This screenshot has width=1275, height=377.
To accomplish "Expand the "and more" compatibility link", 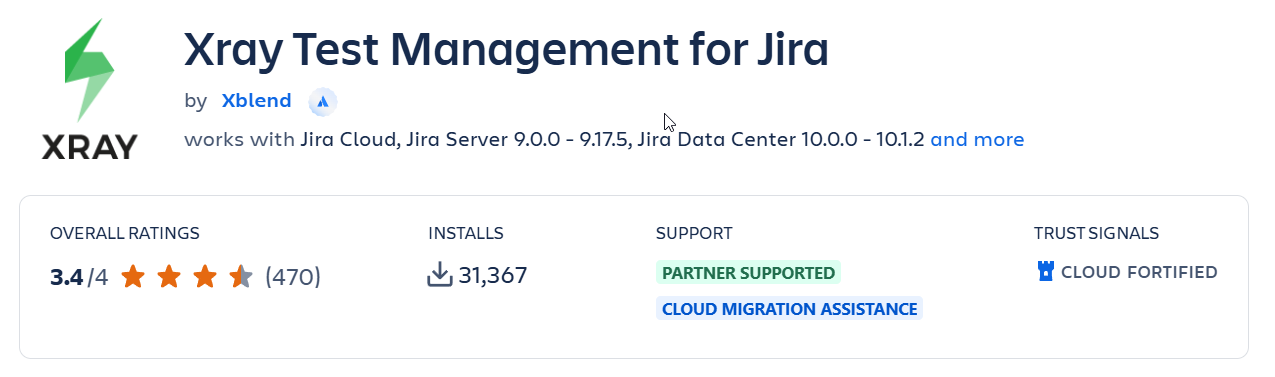I will click(x=977, y=140).
